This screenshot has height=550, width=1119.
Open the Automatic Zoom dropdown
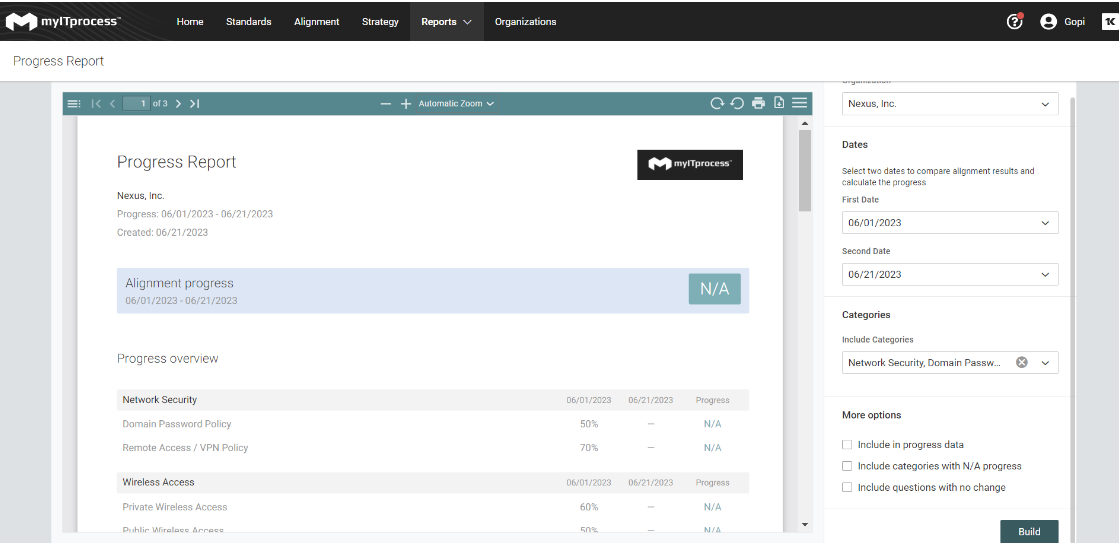click(456, 104)
